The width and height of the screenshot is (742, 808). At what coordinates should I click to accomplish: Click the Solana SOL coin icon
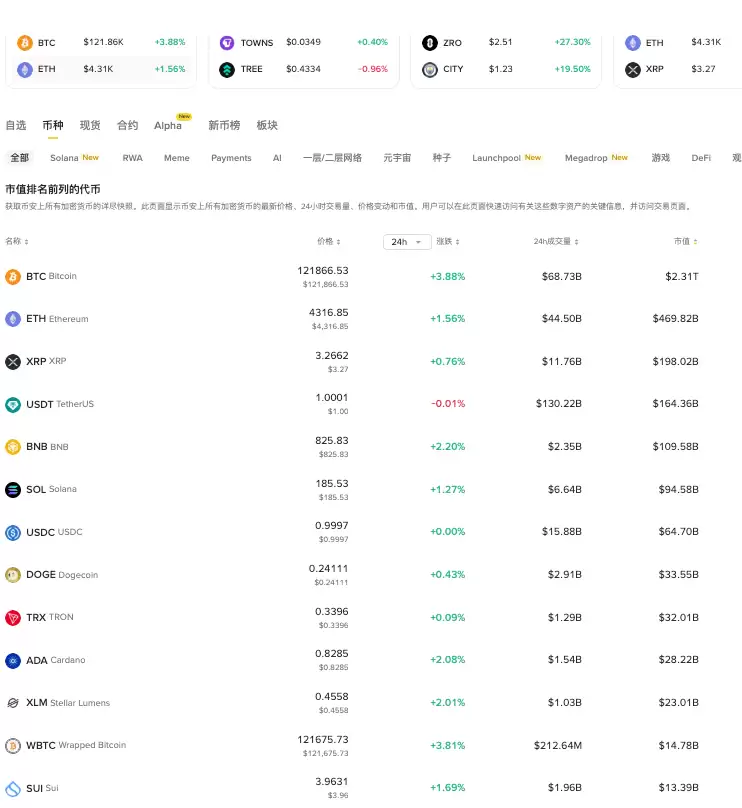coord(13,490)
